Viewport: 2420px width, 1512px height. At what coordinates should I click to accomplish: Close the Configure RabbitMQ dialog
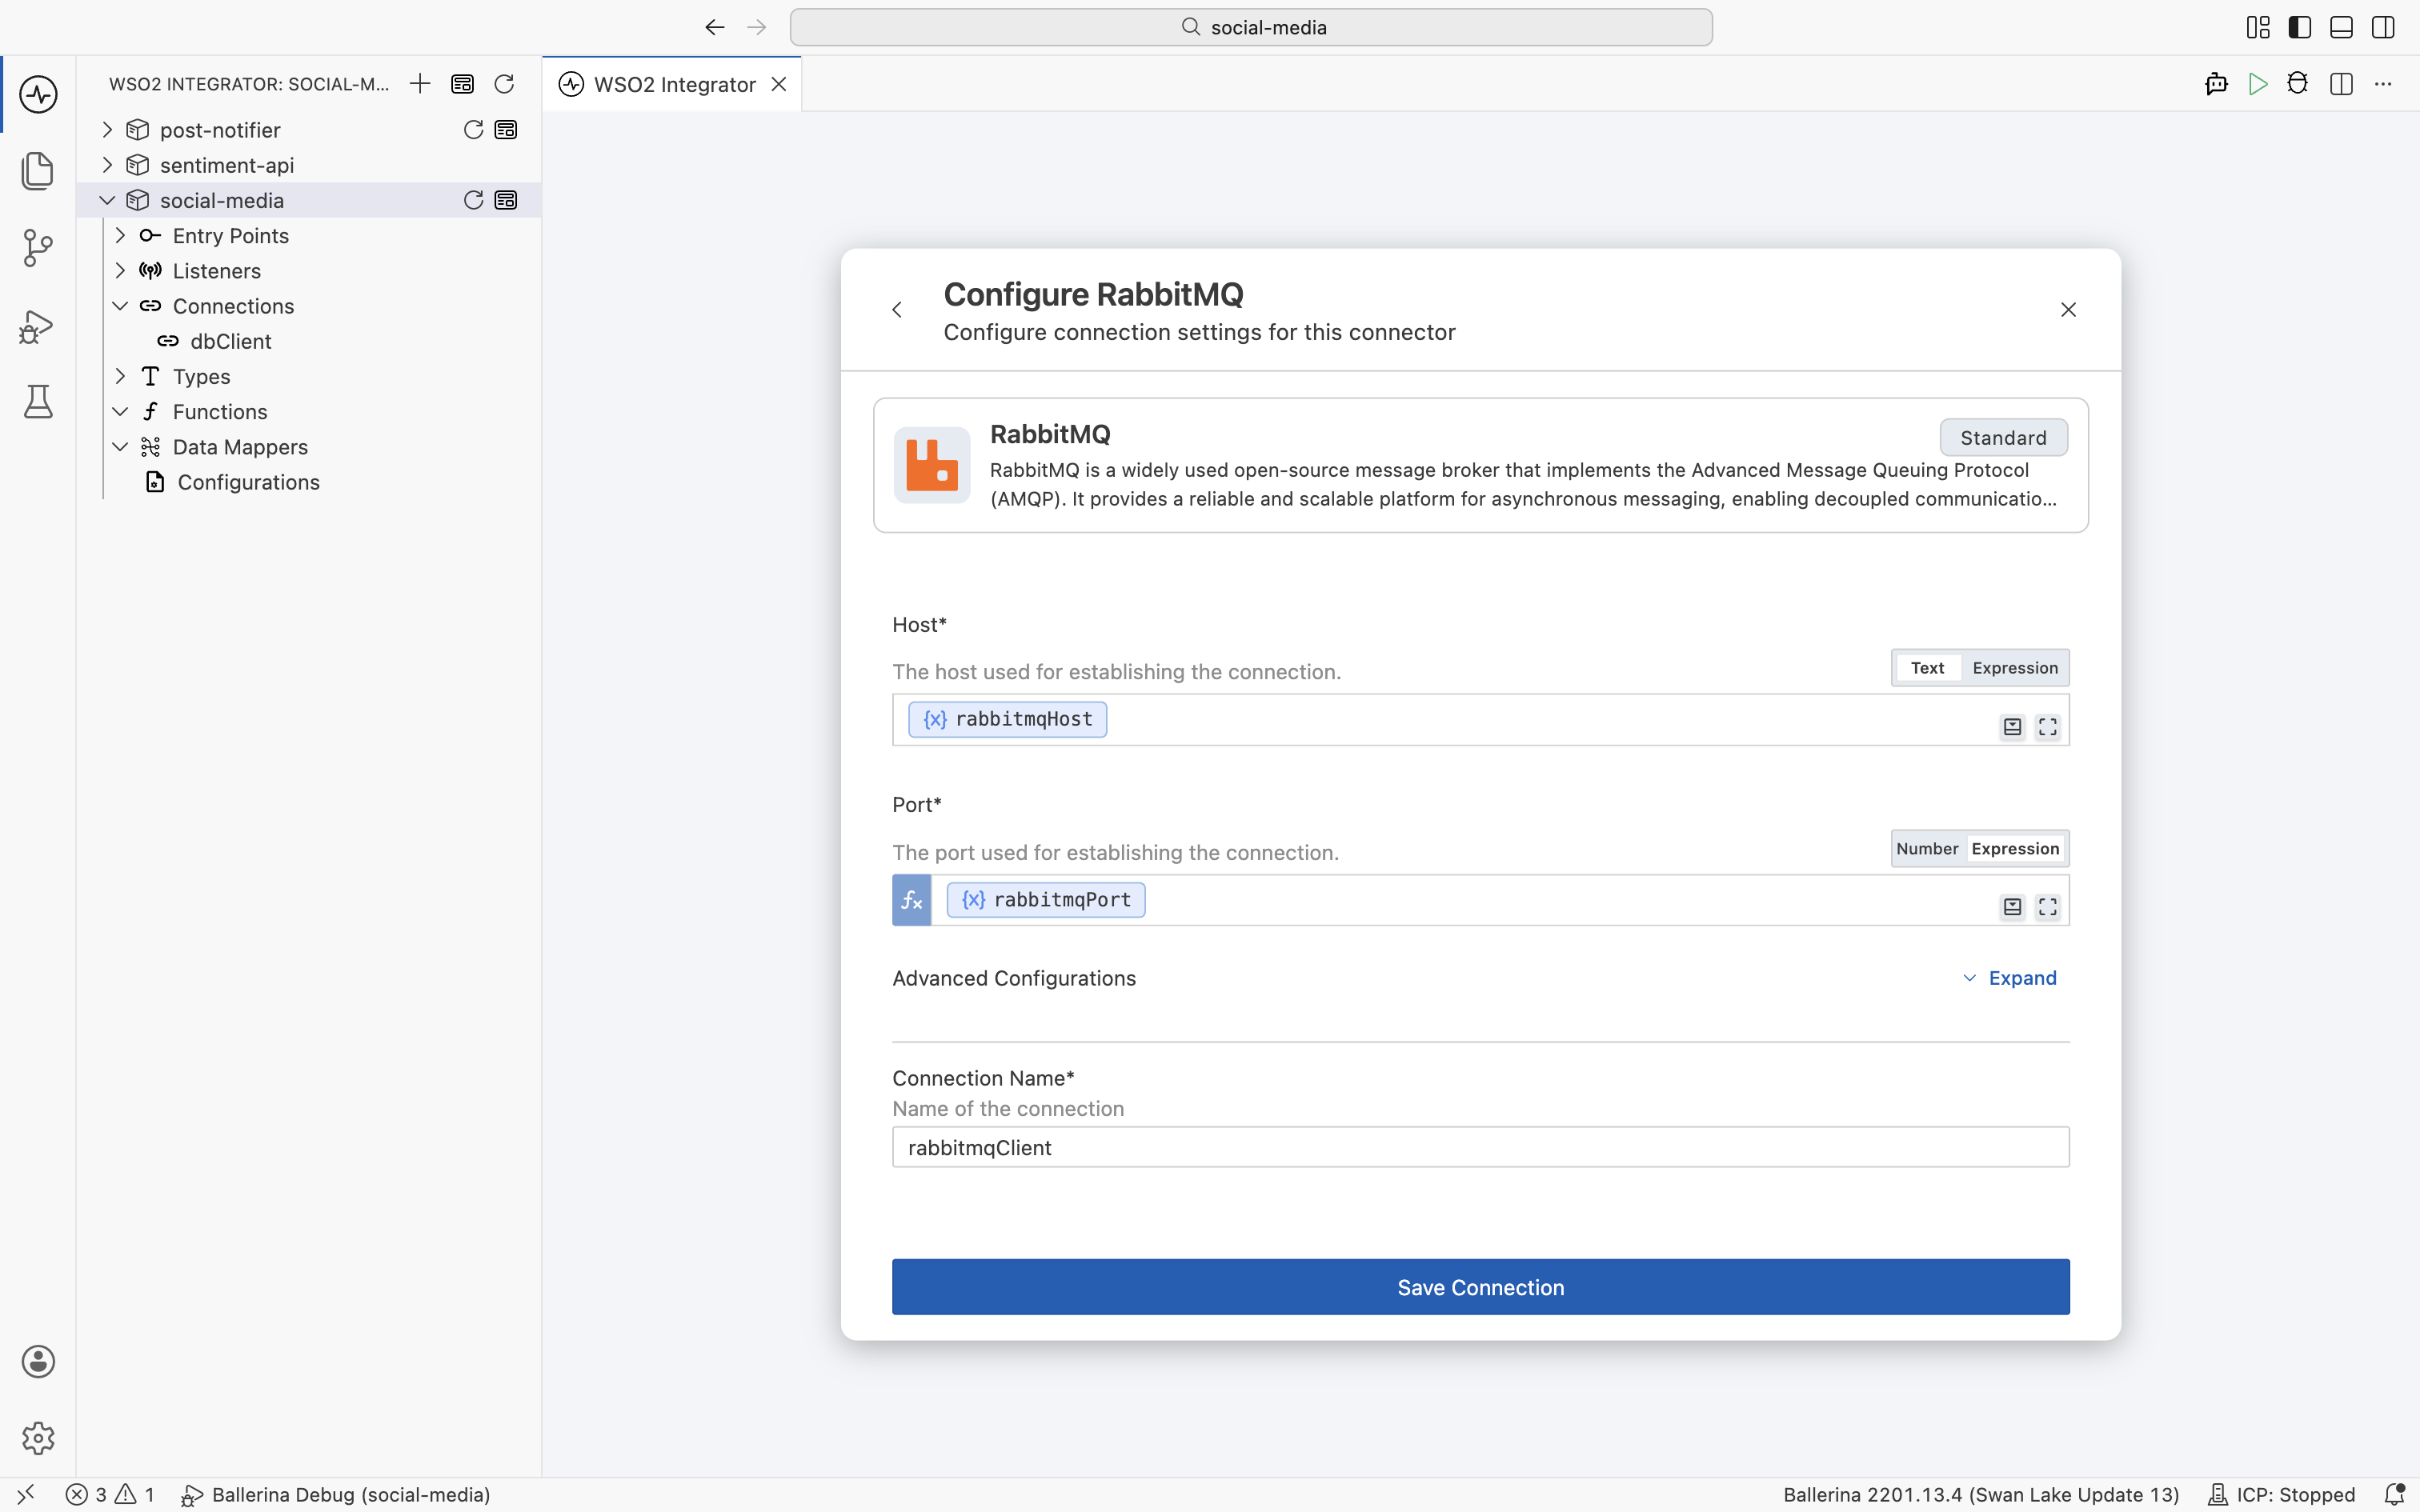point(2068,310)
